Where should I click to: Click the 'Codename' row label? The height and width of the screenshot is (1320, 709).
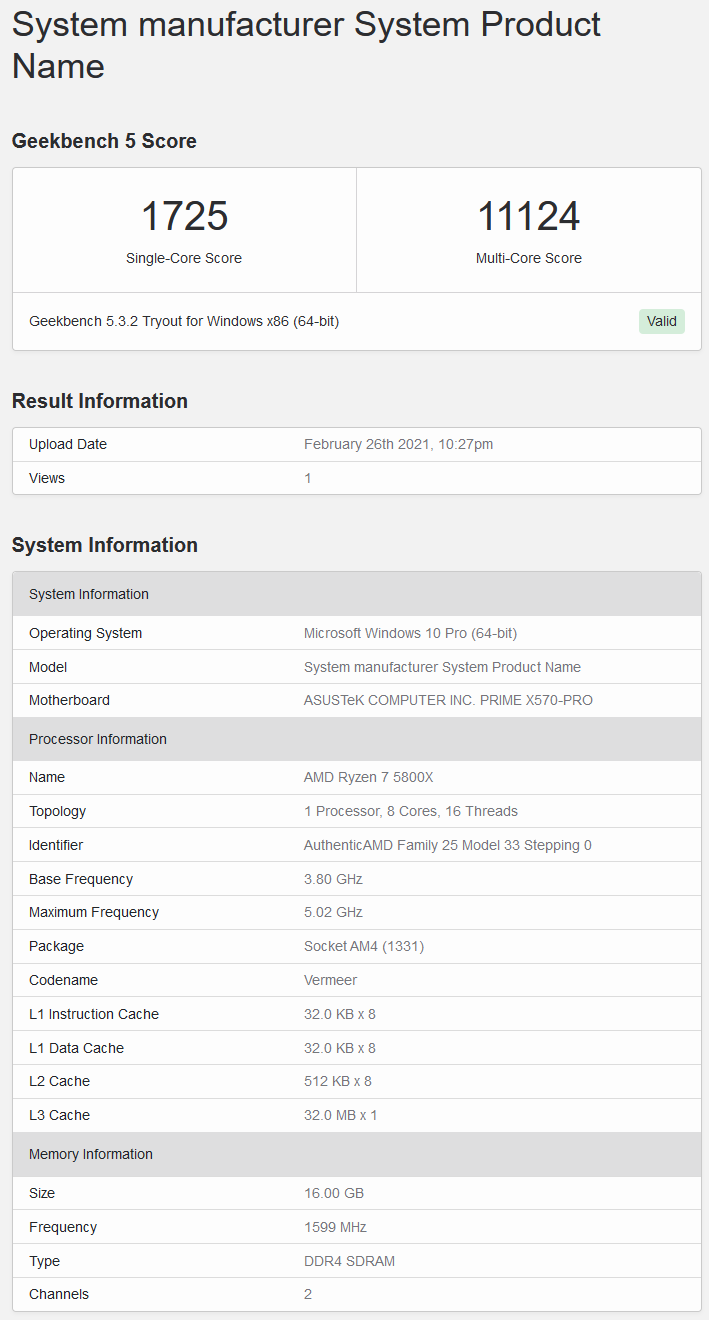pyautogui.click(x=64, y=980)
